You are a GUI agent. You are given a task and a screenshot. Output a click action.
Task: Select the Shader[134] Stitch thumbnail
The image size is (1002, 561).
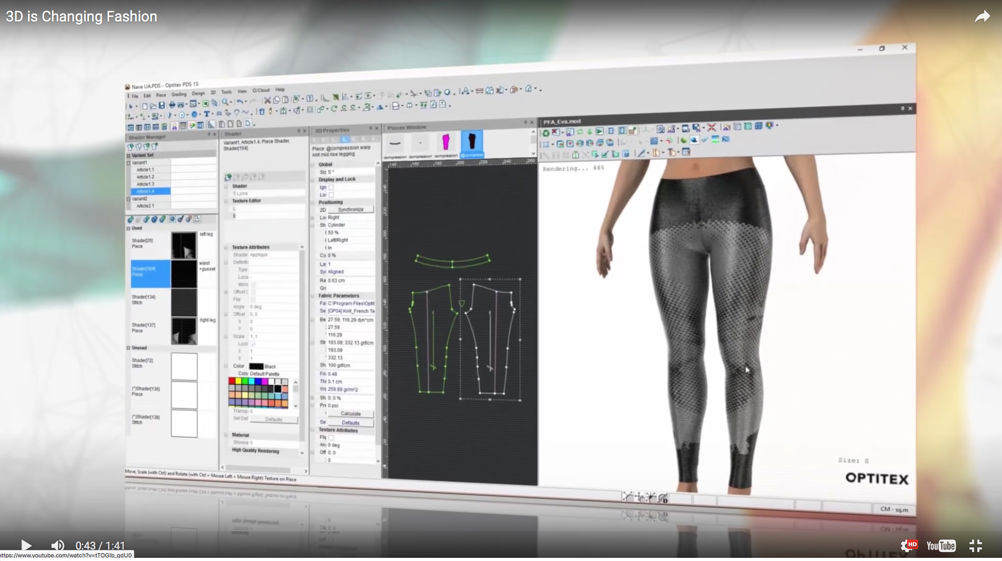point(184,303)
